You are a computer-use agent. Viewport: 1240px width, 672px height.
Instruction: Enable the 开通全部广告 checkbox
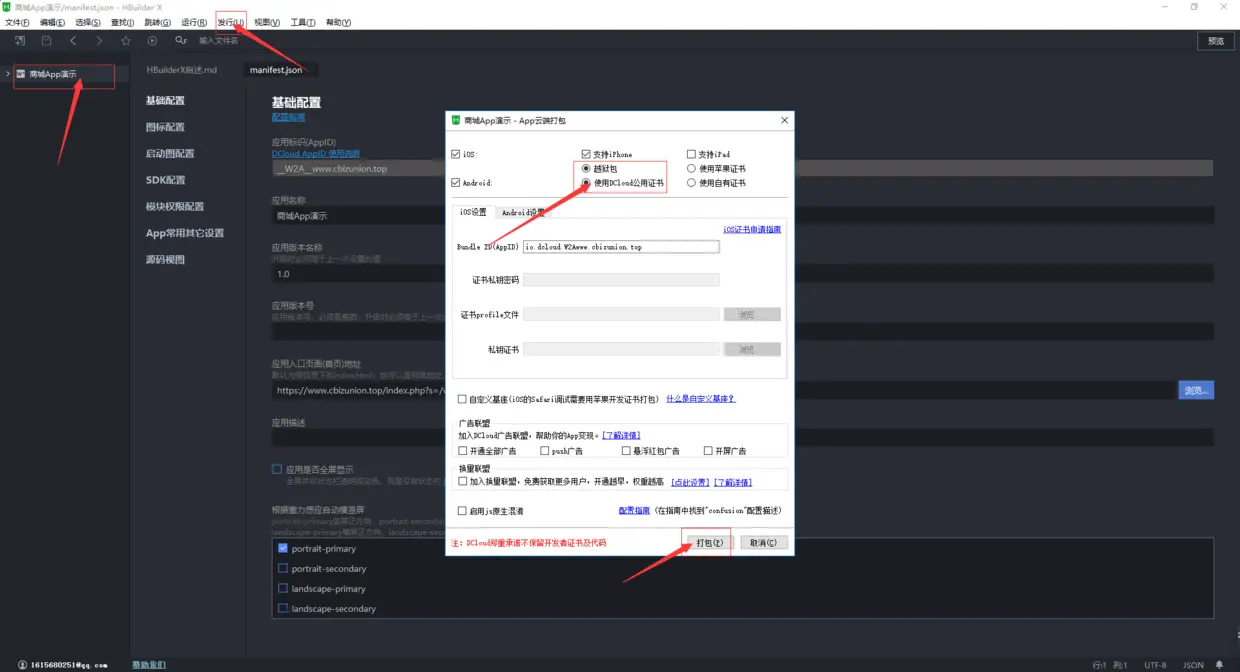tap(463, 451)
